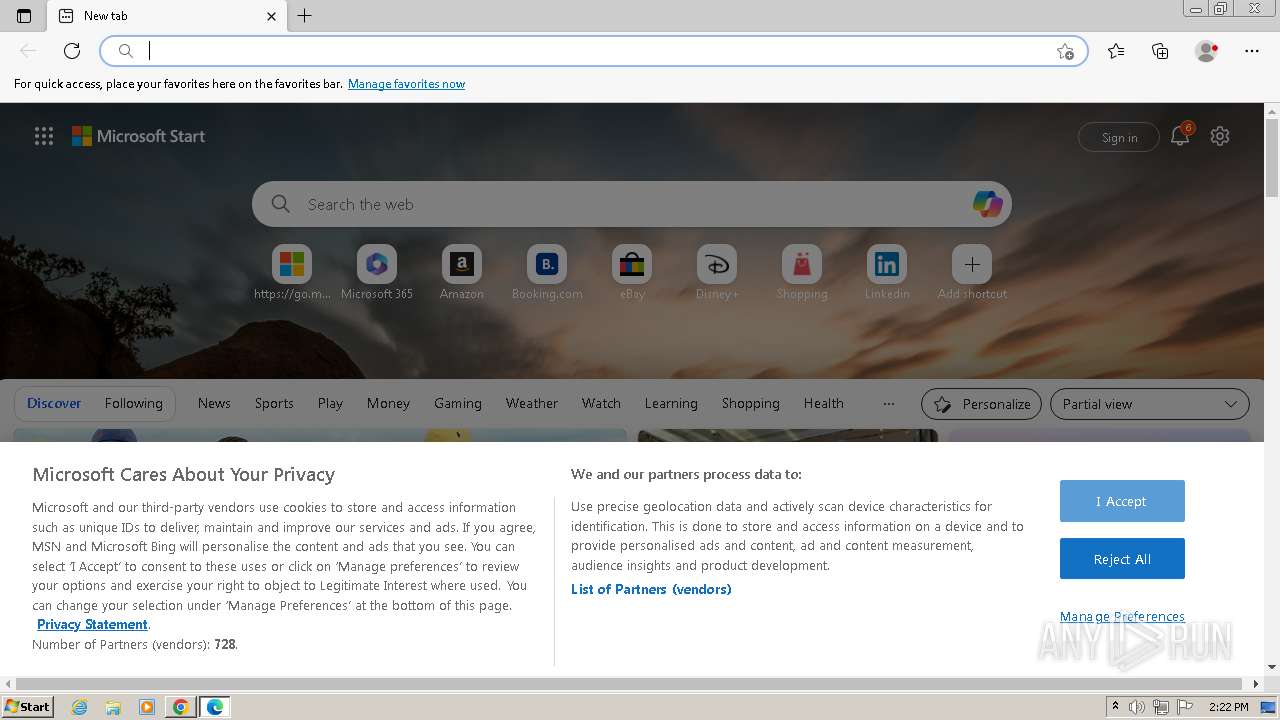Open the Action Center flag icon in the tray
This screenshot has width=1280, height=720.
[x=1185, y=707]
